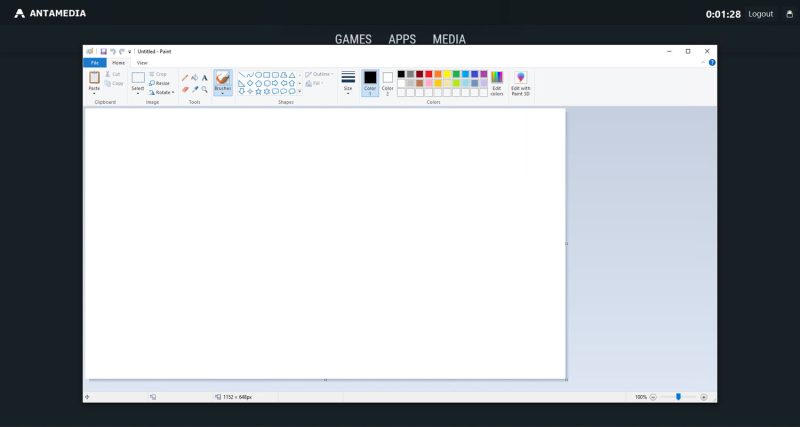Image resolution: width=800 pixels, height=427 pixels.
Task: Choose the Triangle shape
Action: point(292,75)
